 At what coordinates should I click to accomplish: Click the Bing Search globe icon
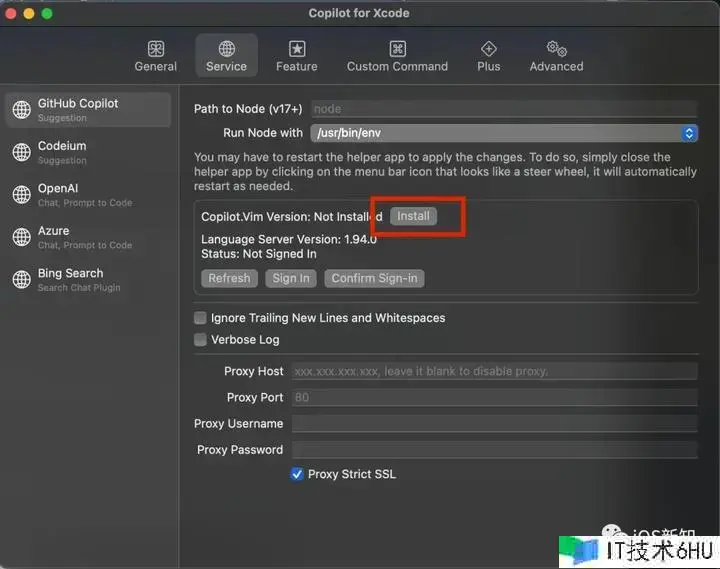point(22,279)
